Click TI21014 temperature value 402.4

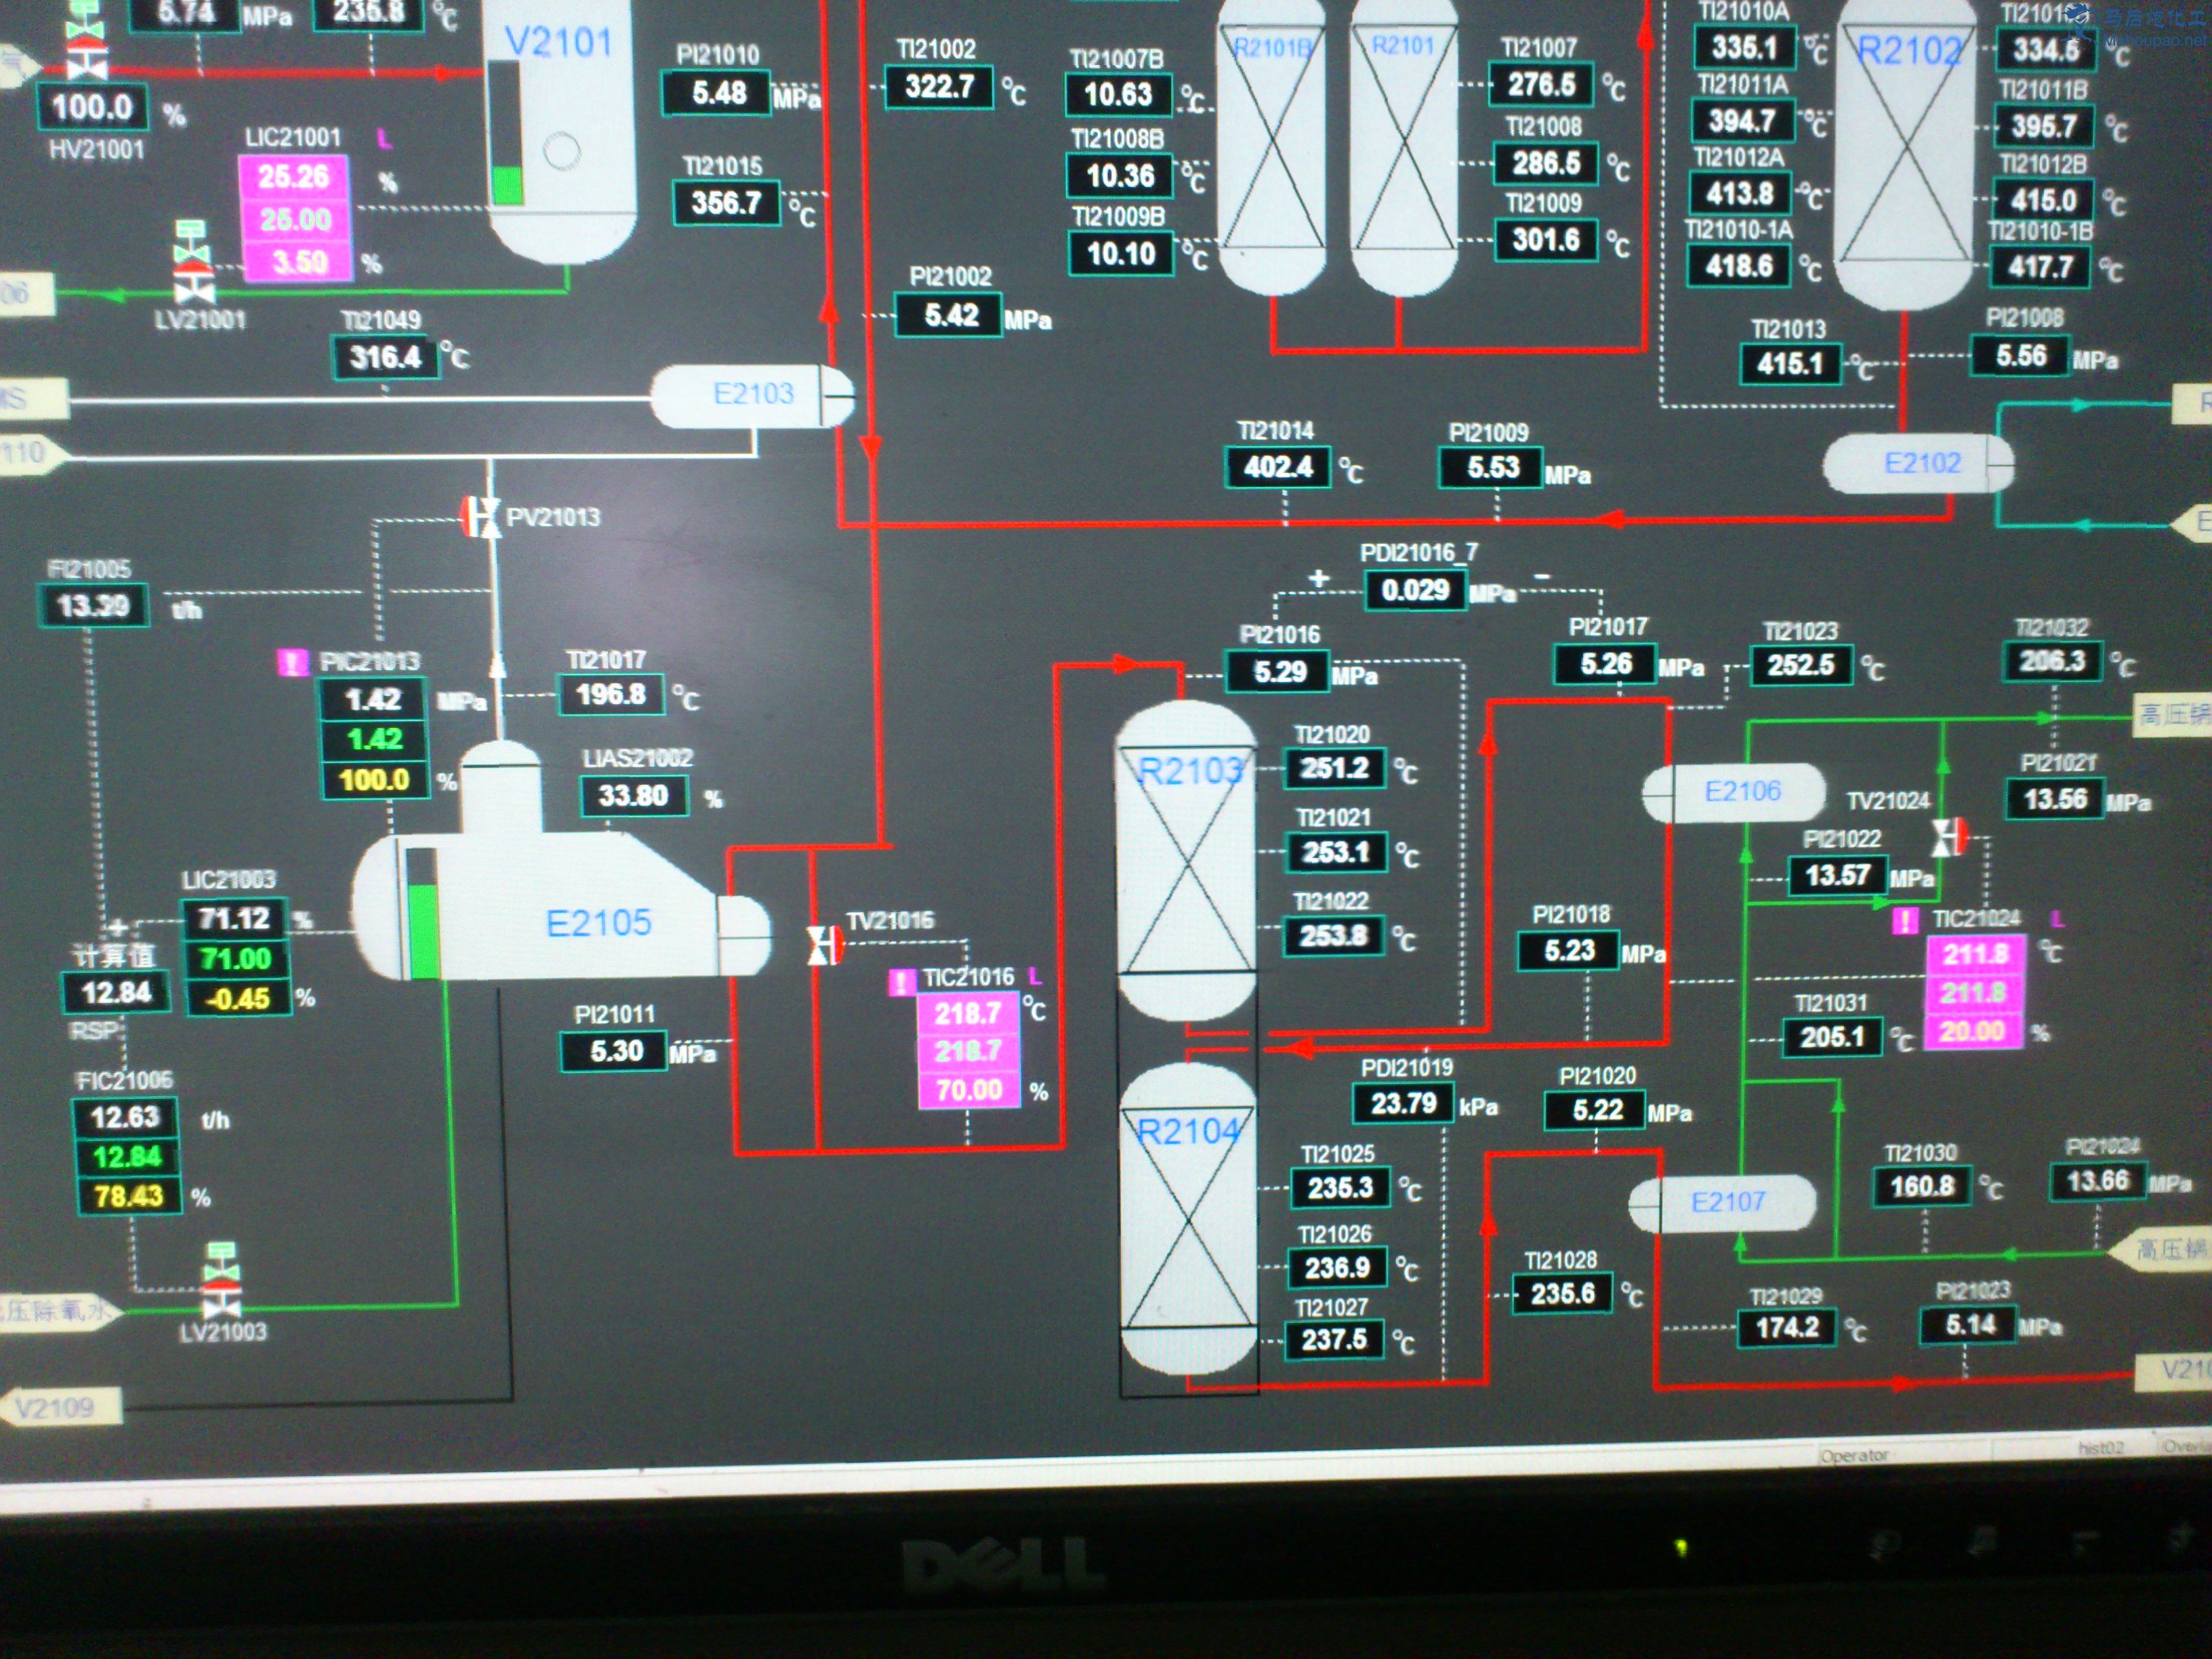(x=1278, y=467)
